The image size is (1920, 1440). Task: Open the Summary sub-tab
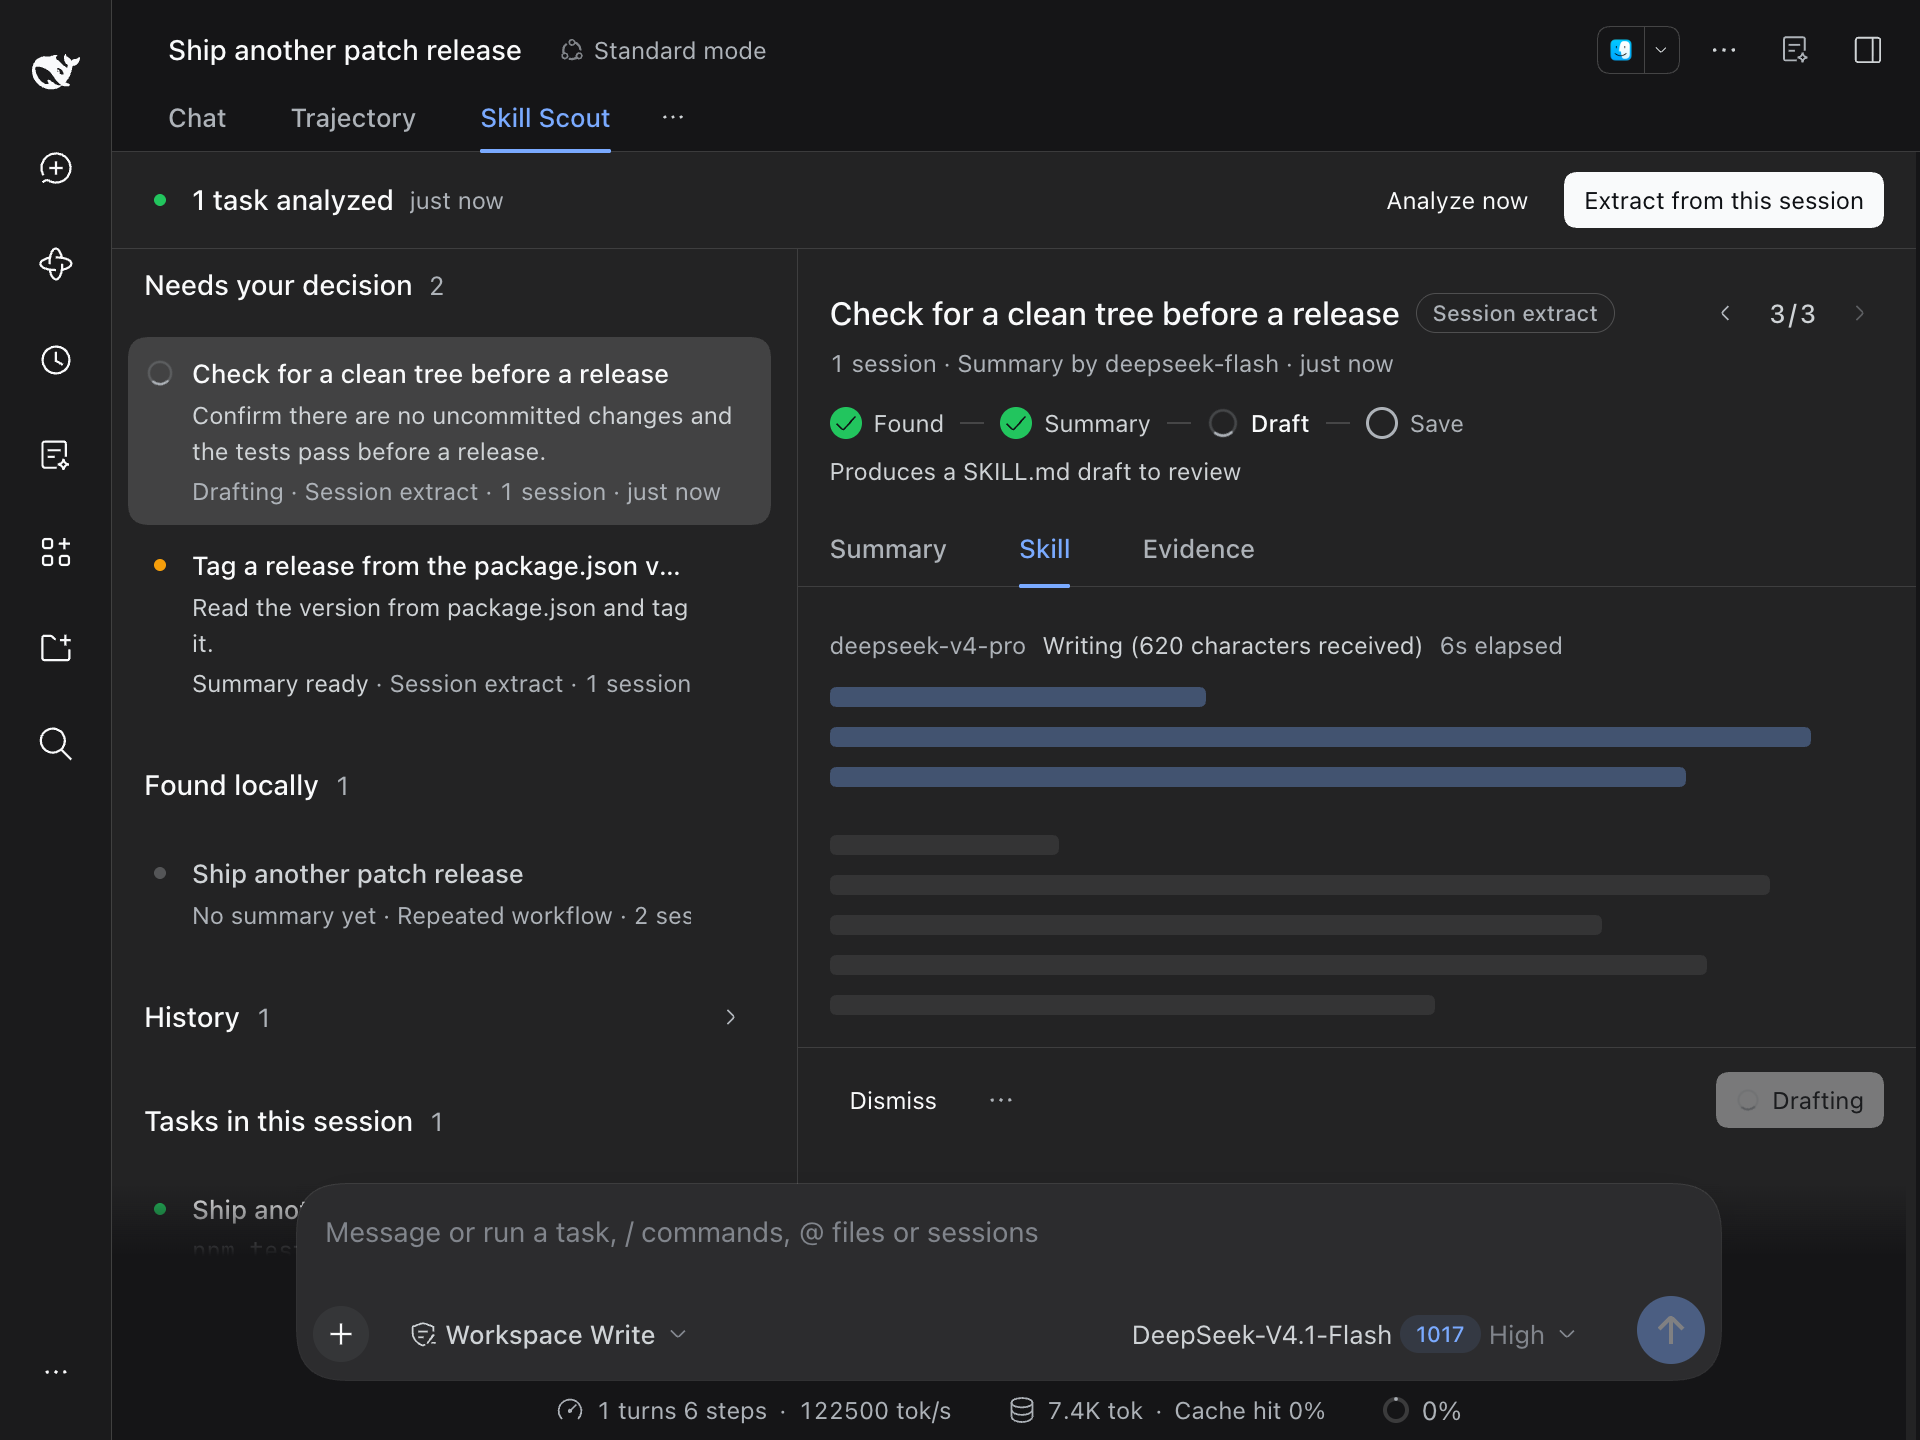888,549
